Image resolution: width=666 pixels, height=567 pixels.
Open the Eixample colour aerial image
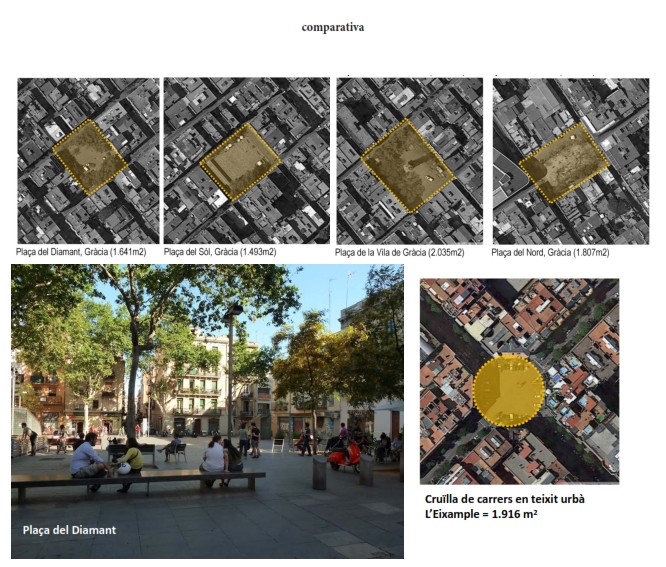pos(519,381)
